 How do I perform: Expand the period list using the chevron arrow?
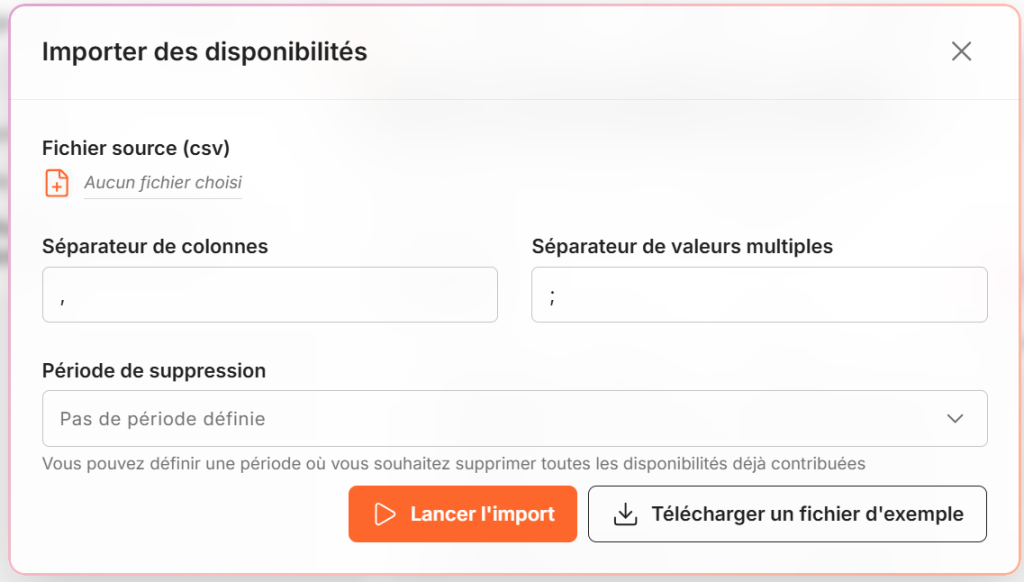click(955, 419)
